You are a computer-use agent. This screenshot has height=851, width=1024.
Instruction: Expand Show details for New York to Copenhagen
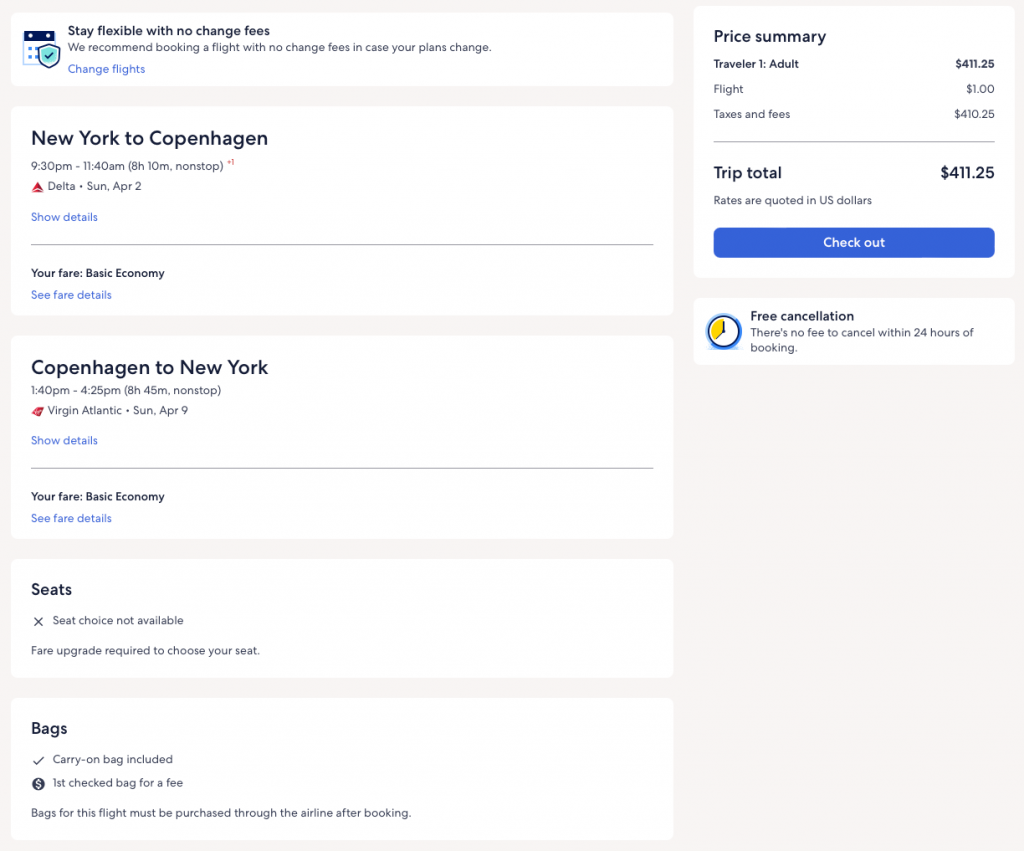pos(64,217)
